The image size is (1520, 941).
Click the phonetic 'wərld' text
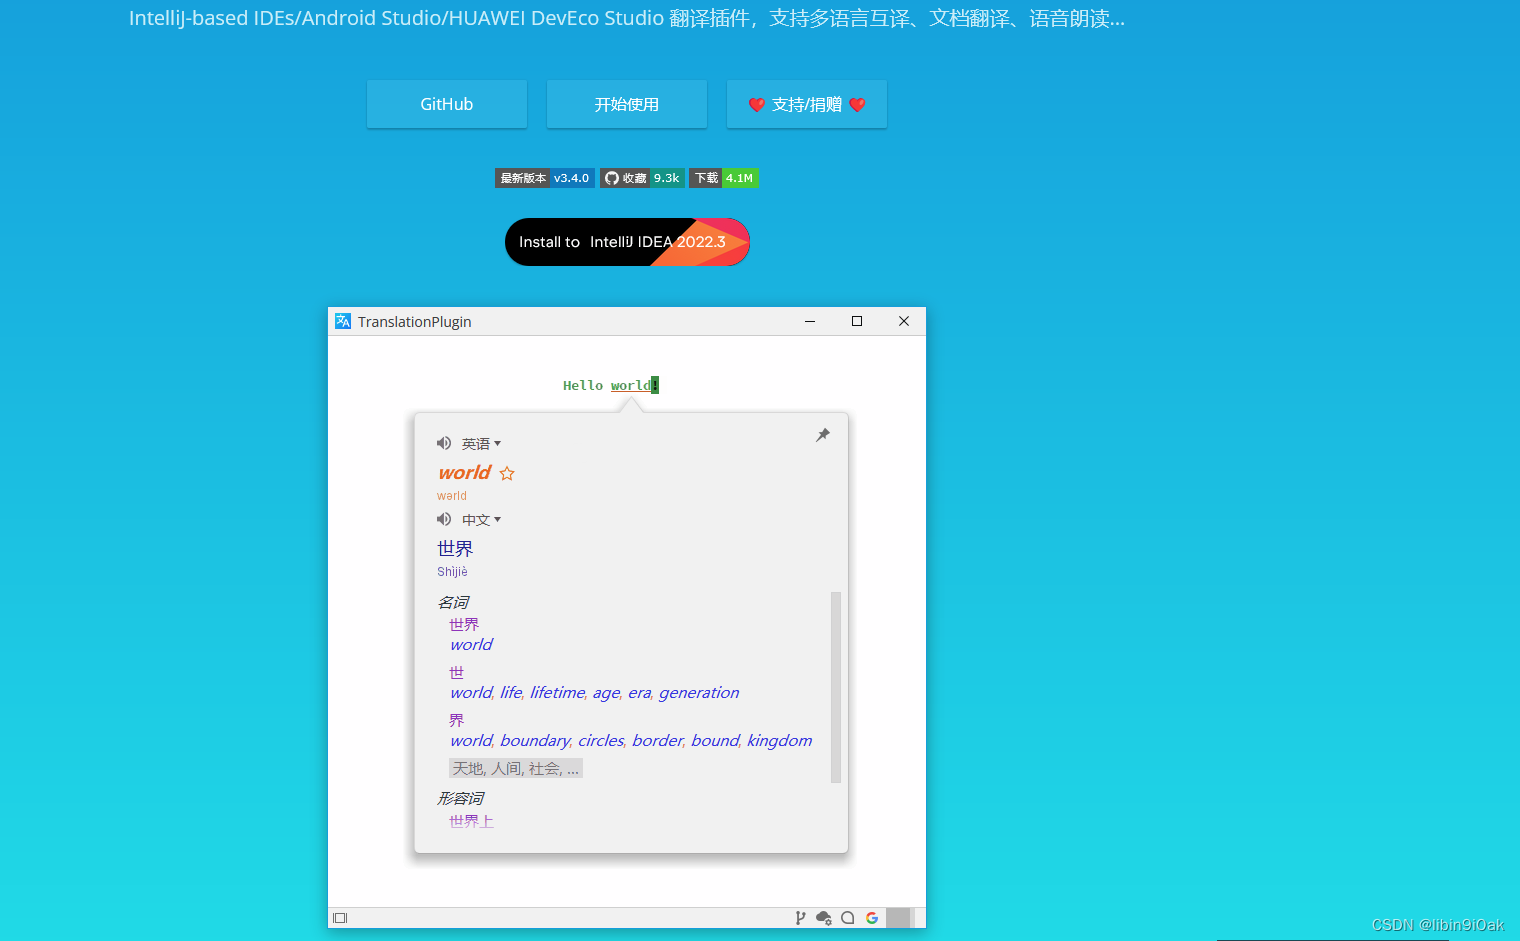coord(452,496)
